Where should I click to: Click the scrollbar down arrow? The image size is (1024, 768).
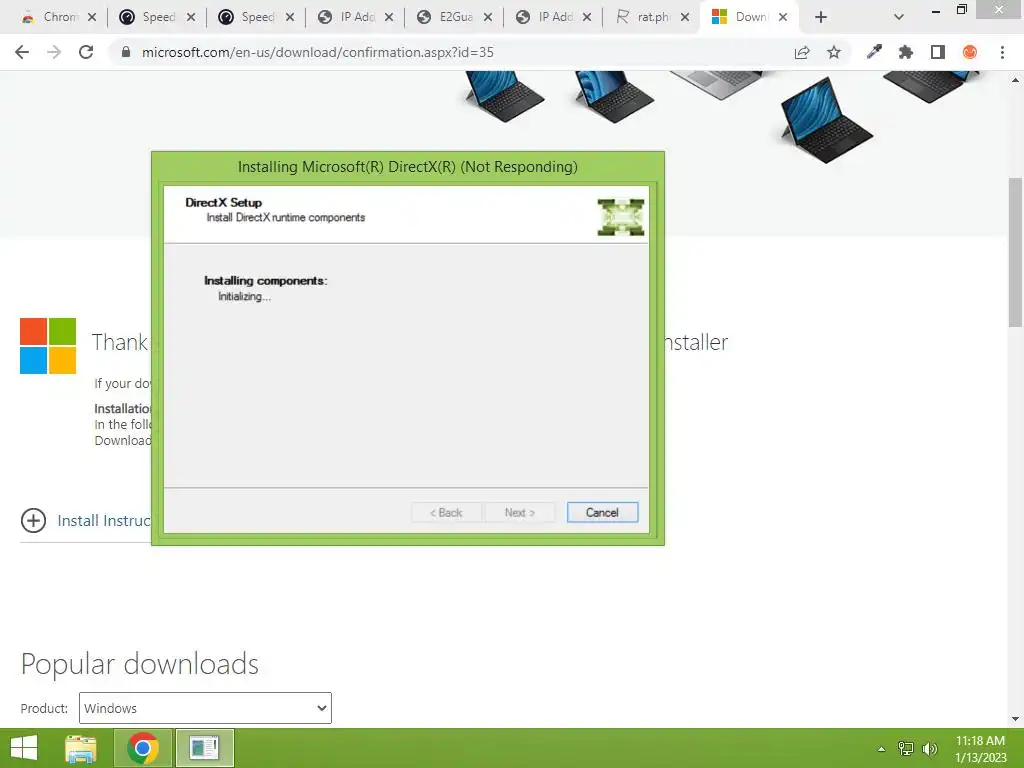1016,719
